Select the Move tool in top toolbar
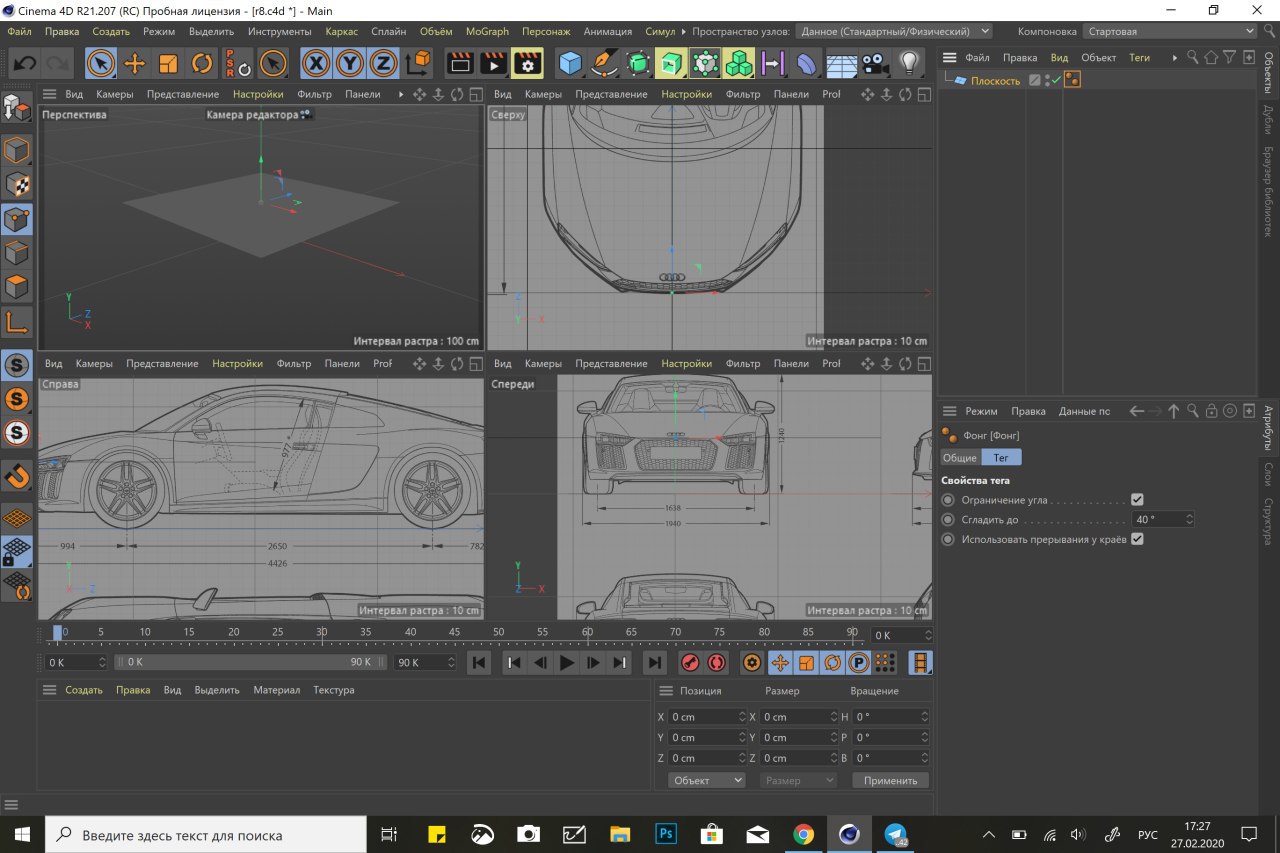 point(134,64)
